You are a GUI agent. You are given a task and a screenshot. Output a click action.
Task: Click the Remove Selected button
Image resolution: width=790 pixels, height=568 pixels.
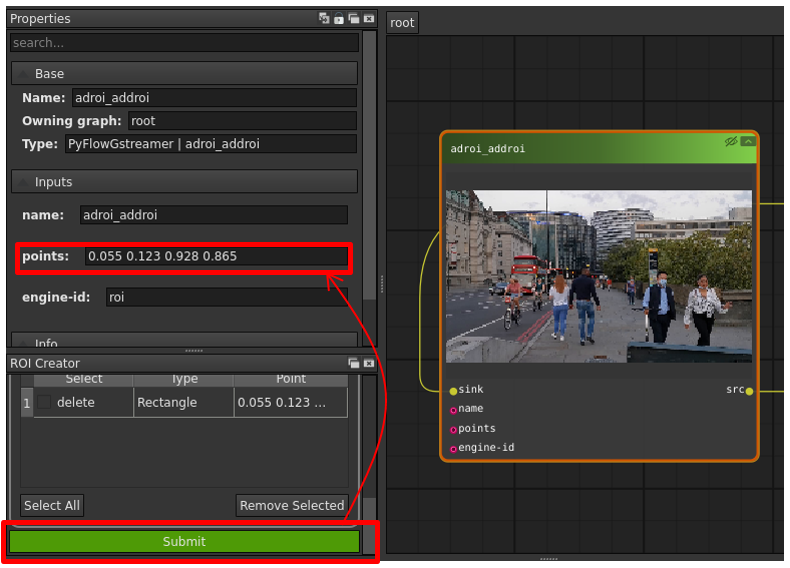pos(292,505)
